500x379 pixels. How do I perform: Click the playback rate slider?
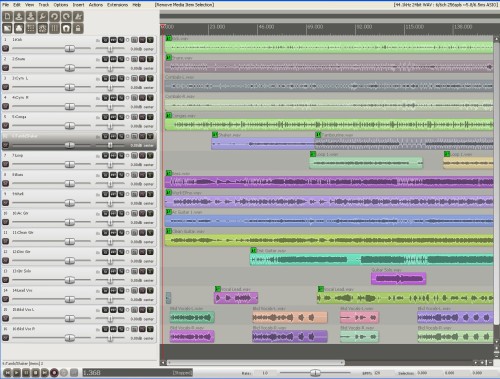tap(315, 372)
